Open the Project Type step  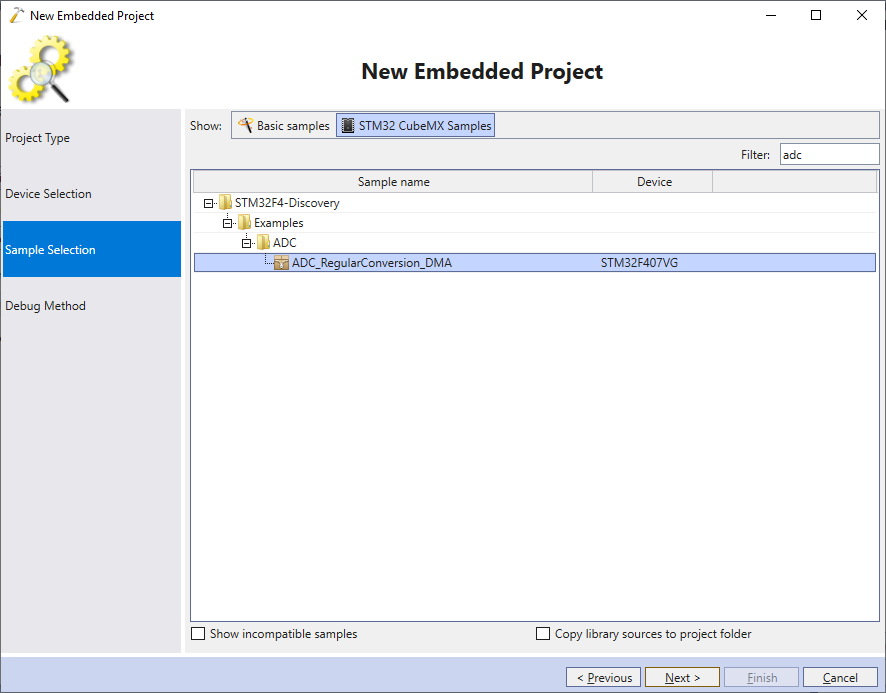[x=92, y=138]
